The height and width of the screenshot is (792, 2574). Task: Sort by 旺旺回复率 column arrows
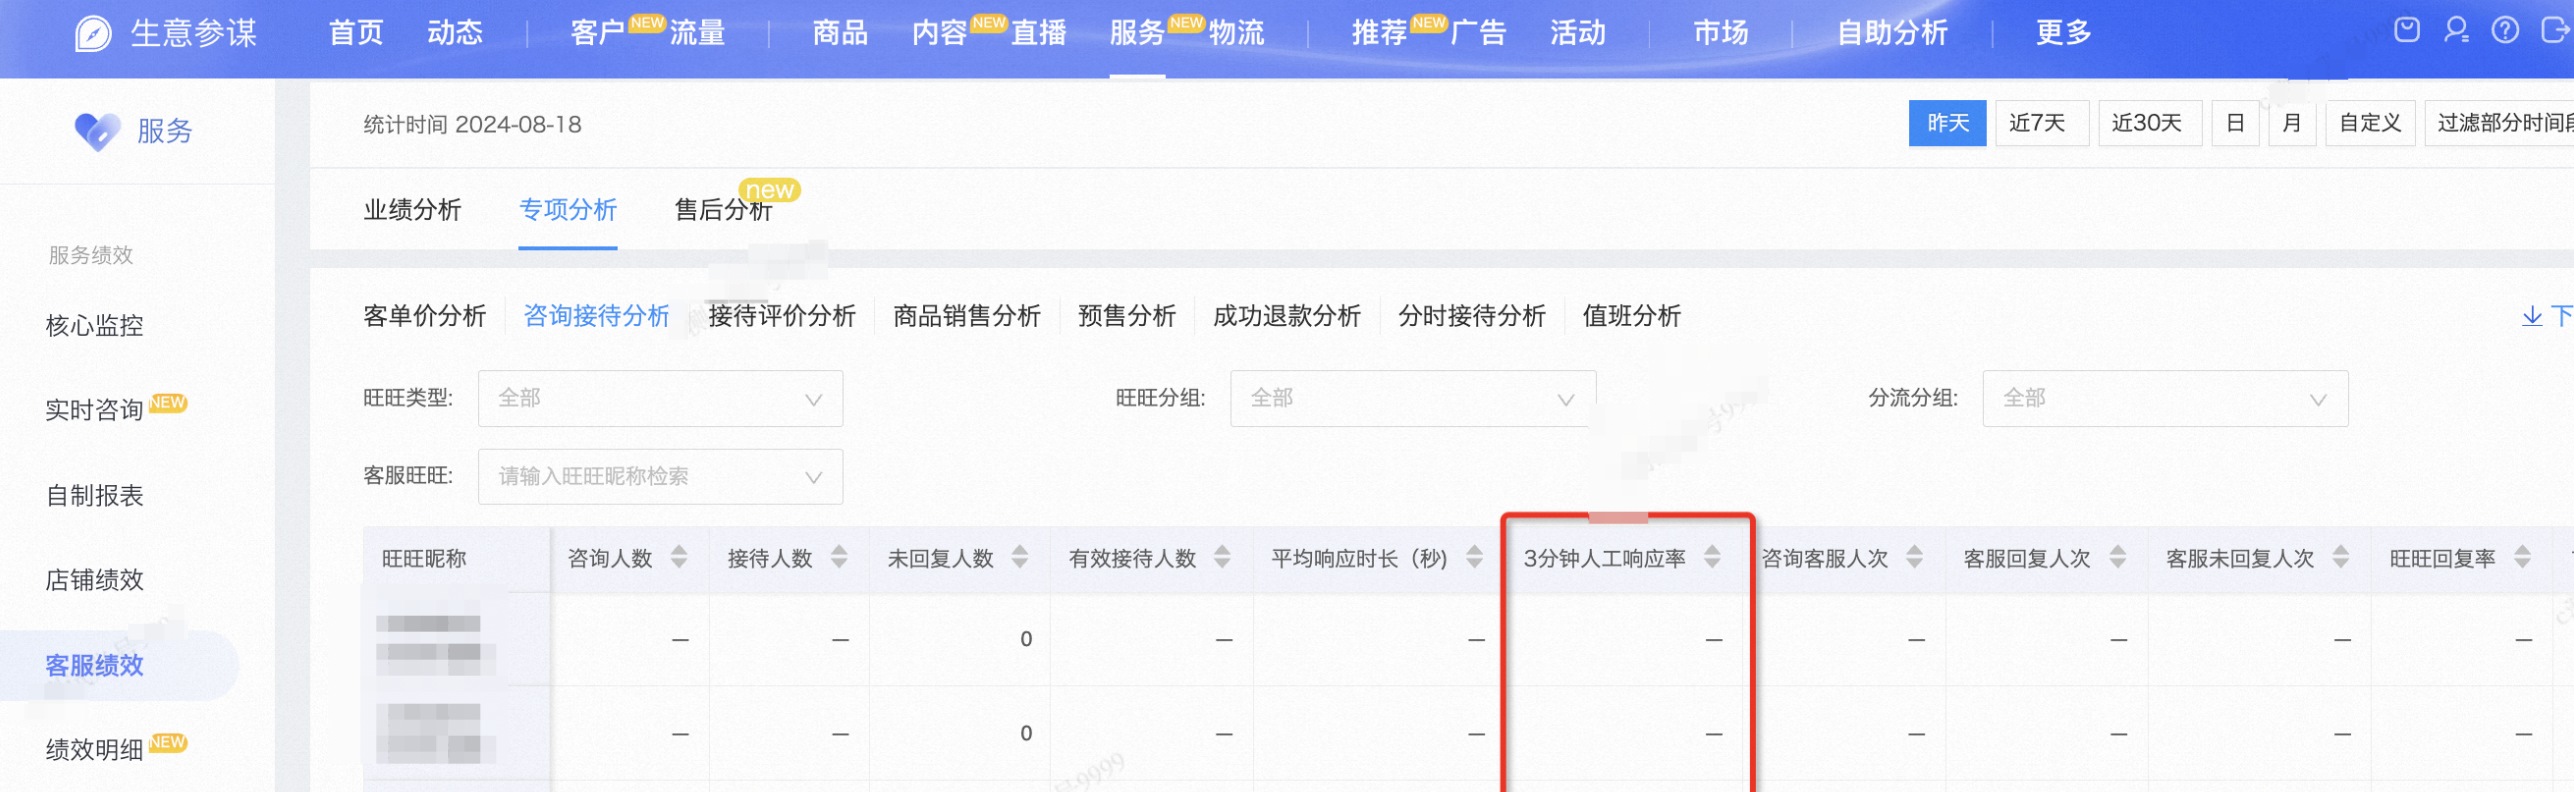coord(2522,557)
